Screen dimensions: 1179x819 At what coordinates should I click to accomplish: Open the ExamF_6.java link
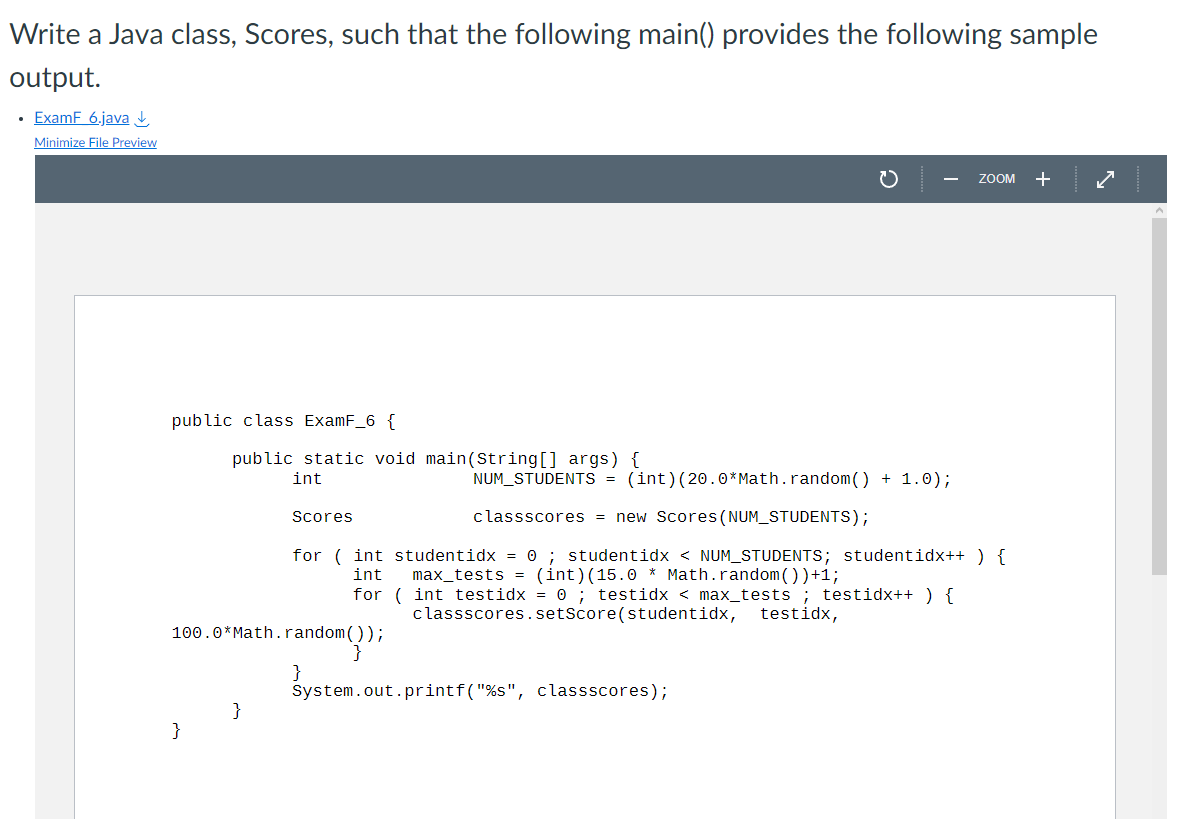(x=80, y=117)
